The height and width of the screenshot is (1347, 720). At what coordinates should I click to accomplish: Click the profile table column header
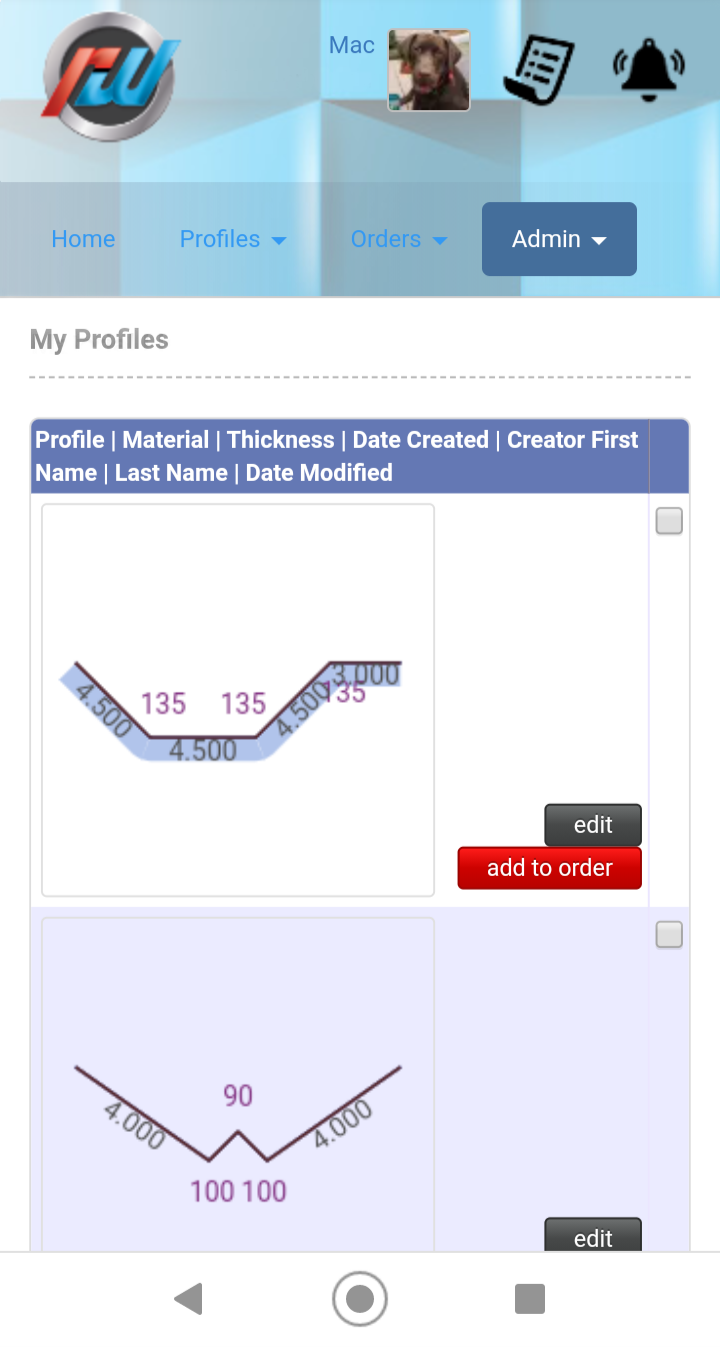click(340, 456)
